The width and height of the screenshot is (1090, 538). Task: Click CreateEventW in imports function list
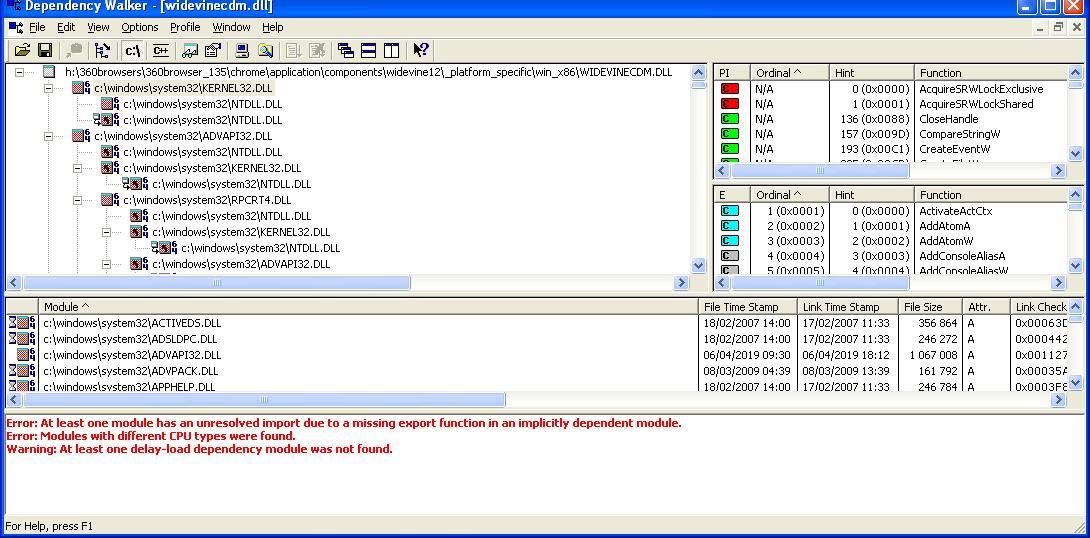(x=954, y=149)
